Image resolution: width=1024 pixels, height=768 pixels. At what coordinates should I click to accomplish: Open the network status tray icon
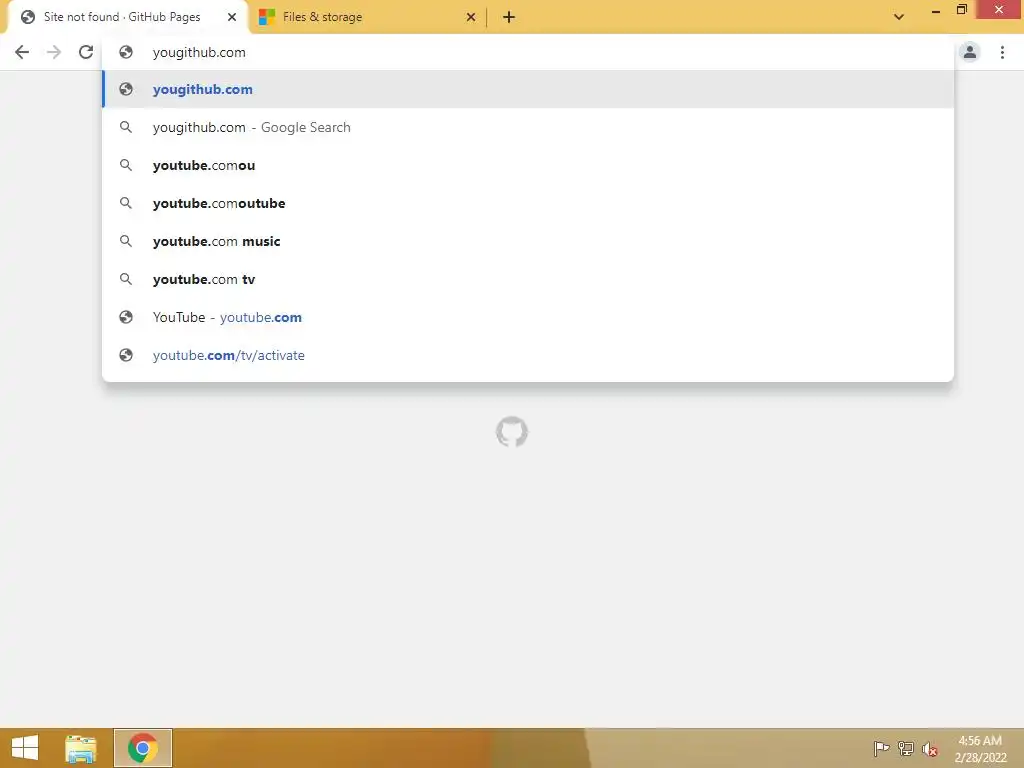click(906, 748)
